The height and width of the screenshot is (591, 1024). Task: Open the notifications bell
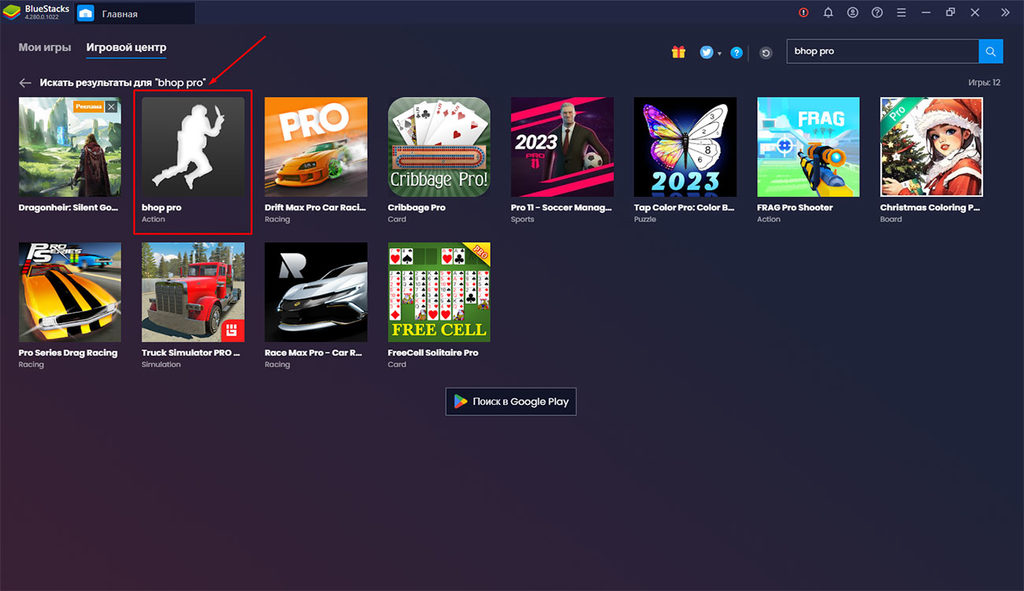828,12
